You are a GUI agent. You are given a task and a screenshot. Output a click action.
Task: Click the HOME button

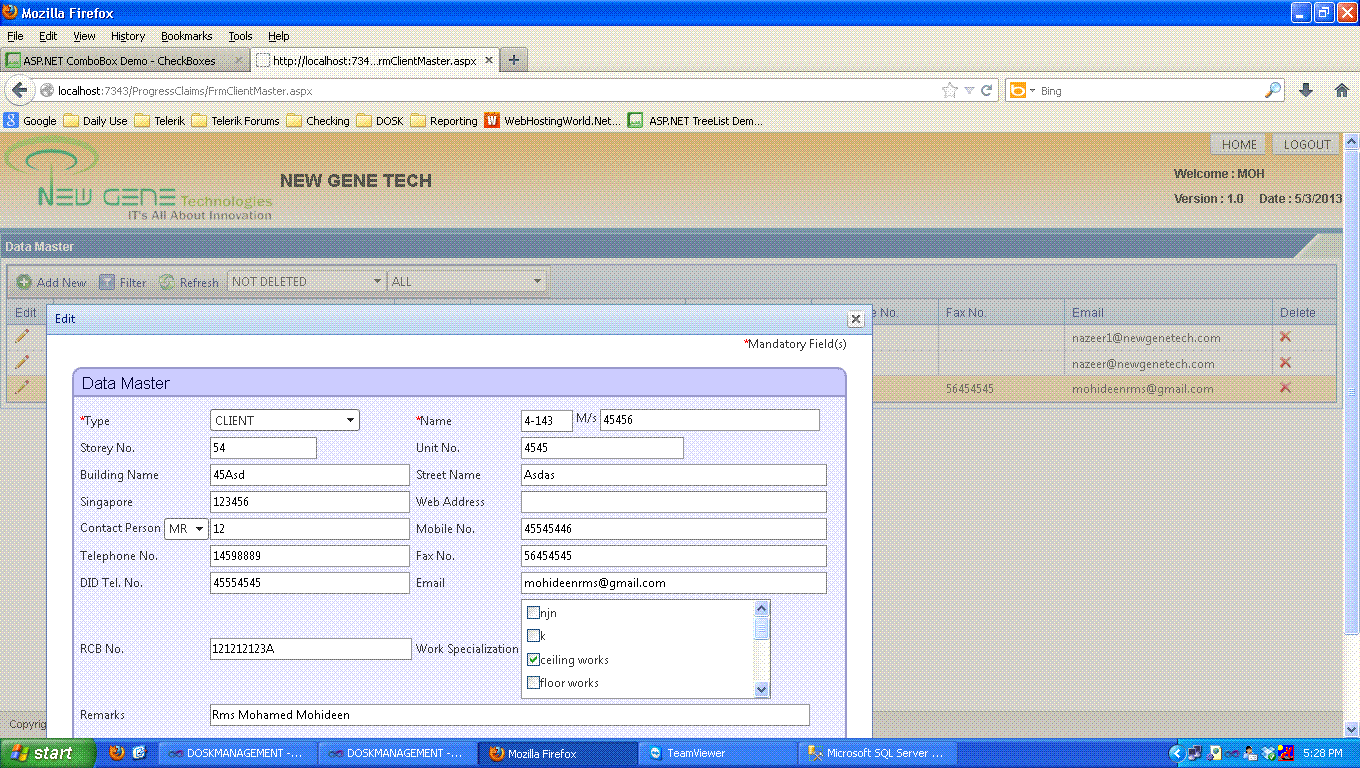click(x=1239, y=144)
